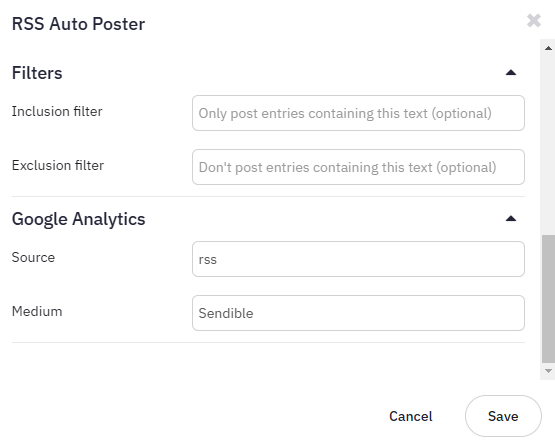Viewport: 555px width, 447px height.
Task: Click the Exclusion filter label
Action: 58,165
